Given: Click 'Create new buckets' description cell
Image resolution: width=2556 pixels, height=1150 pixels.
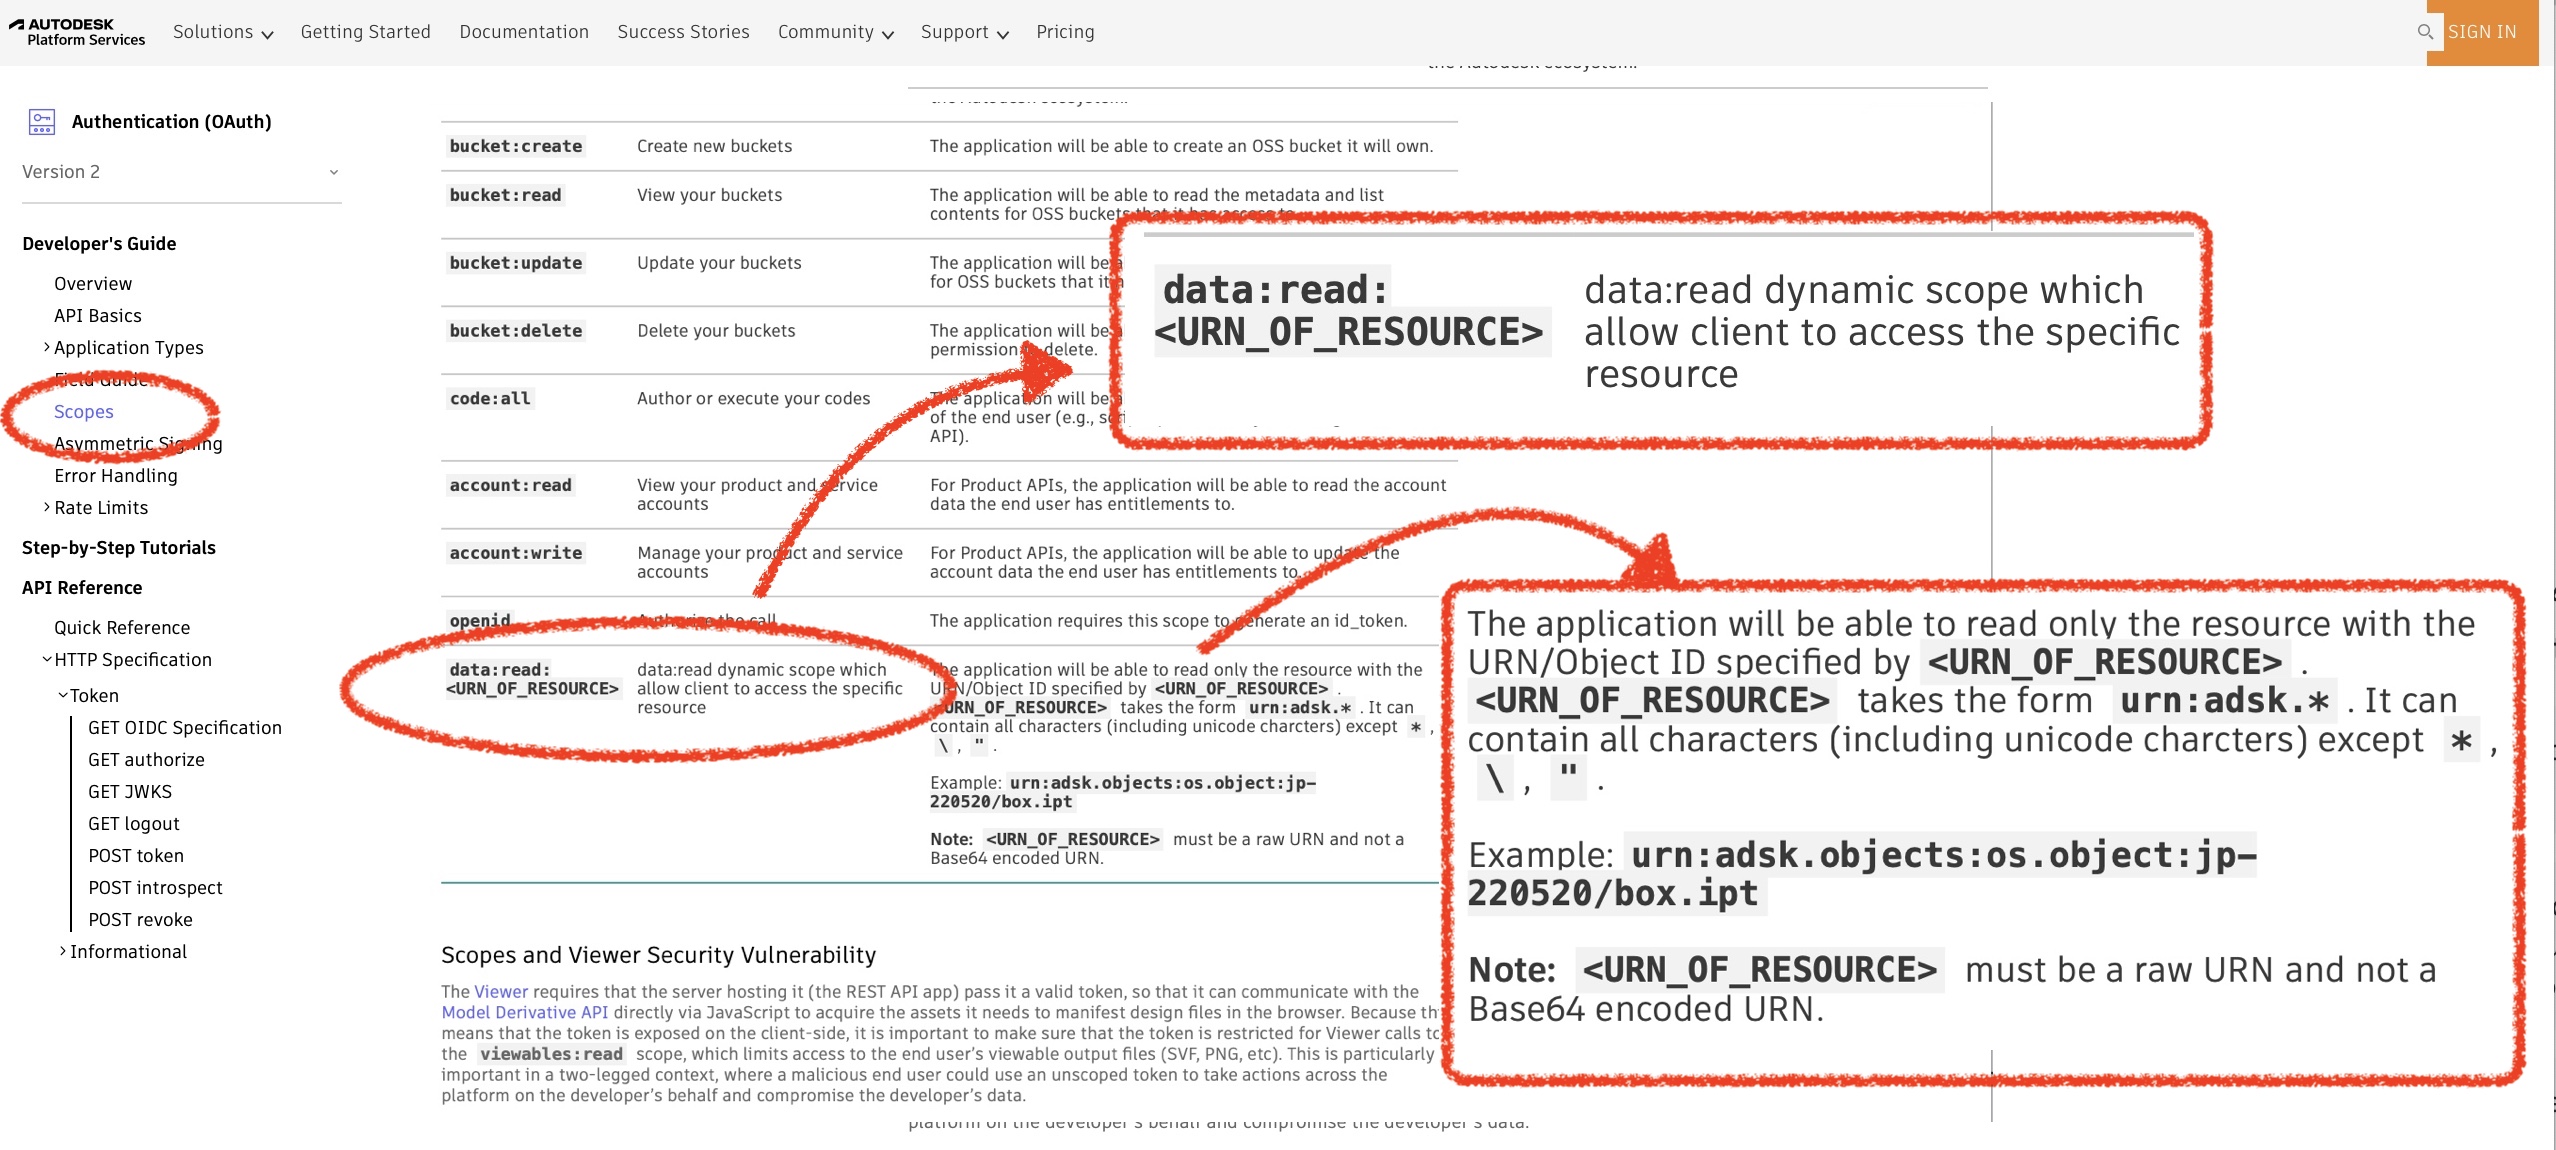Looking at the screenshot, I should pyautogui.click(x=715, y=146).
